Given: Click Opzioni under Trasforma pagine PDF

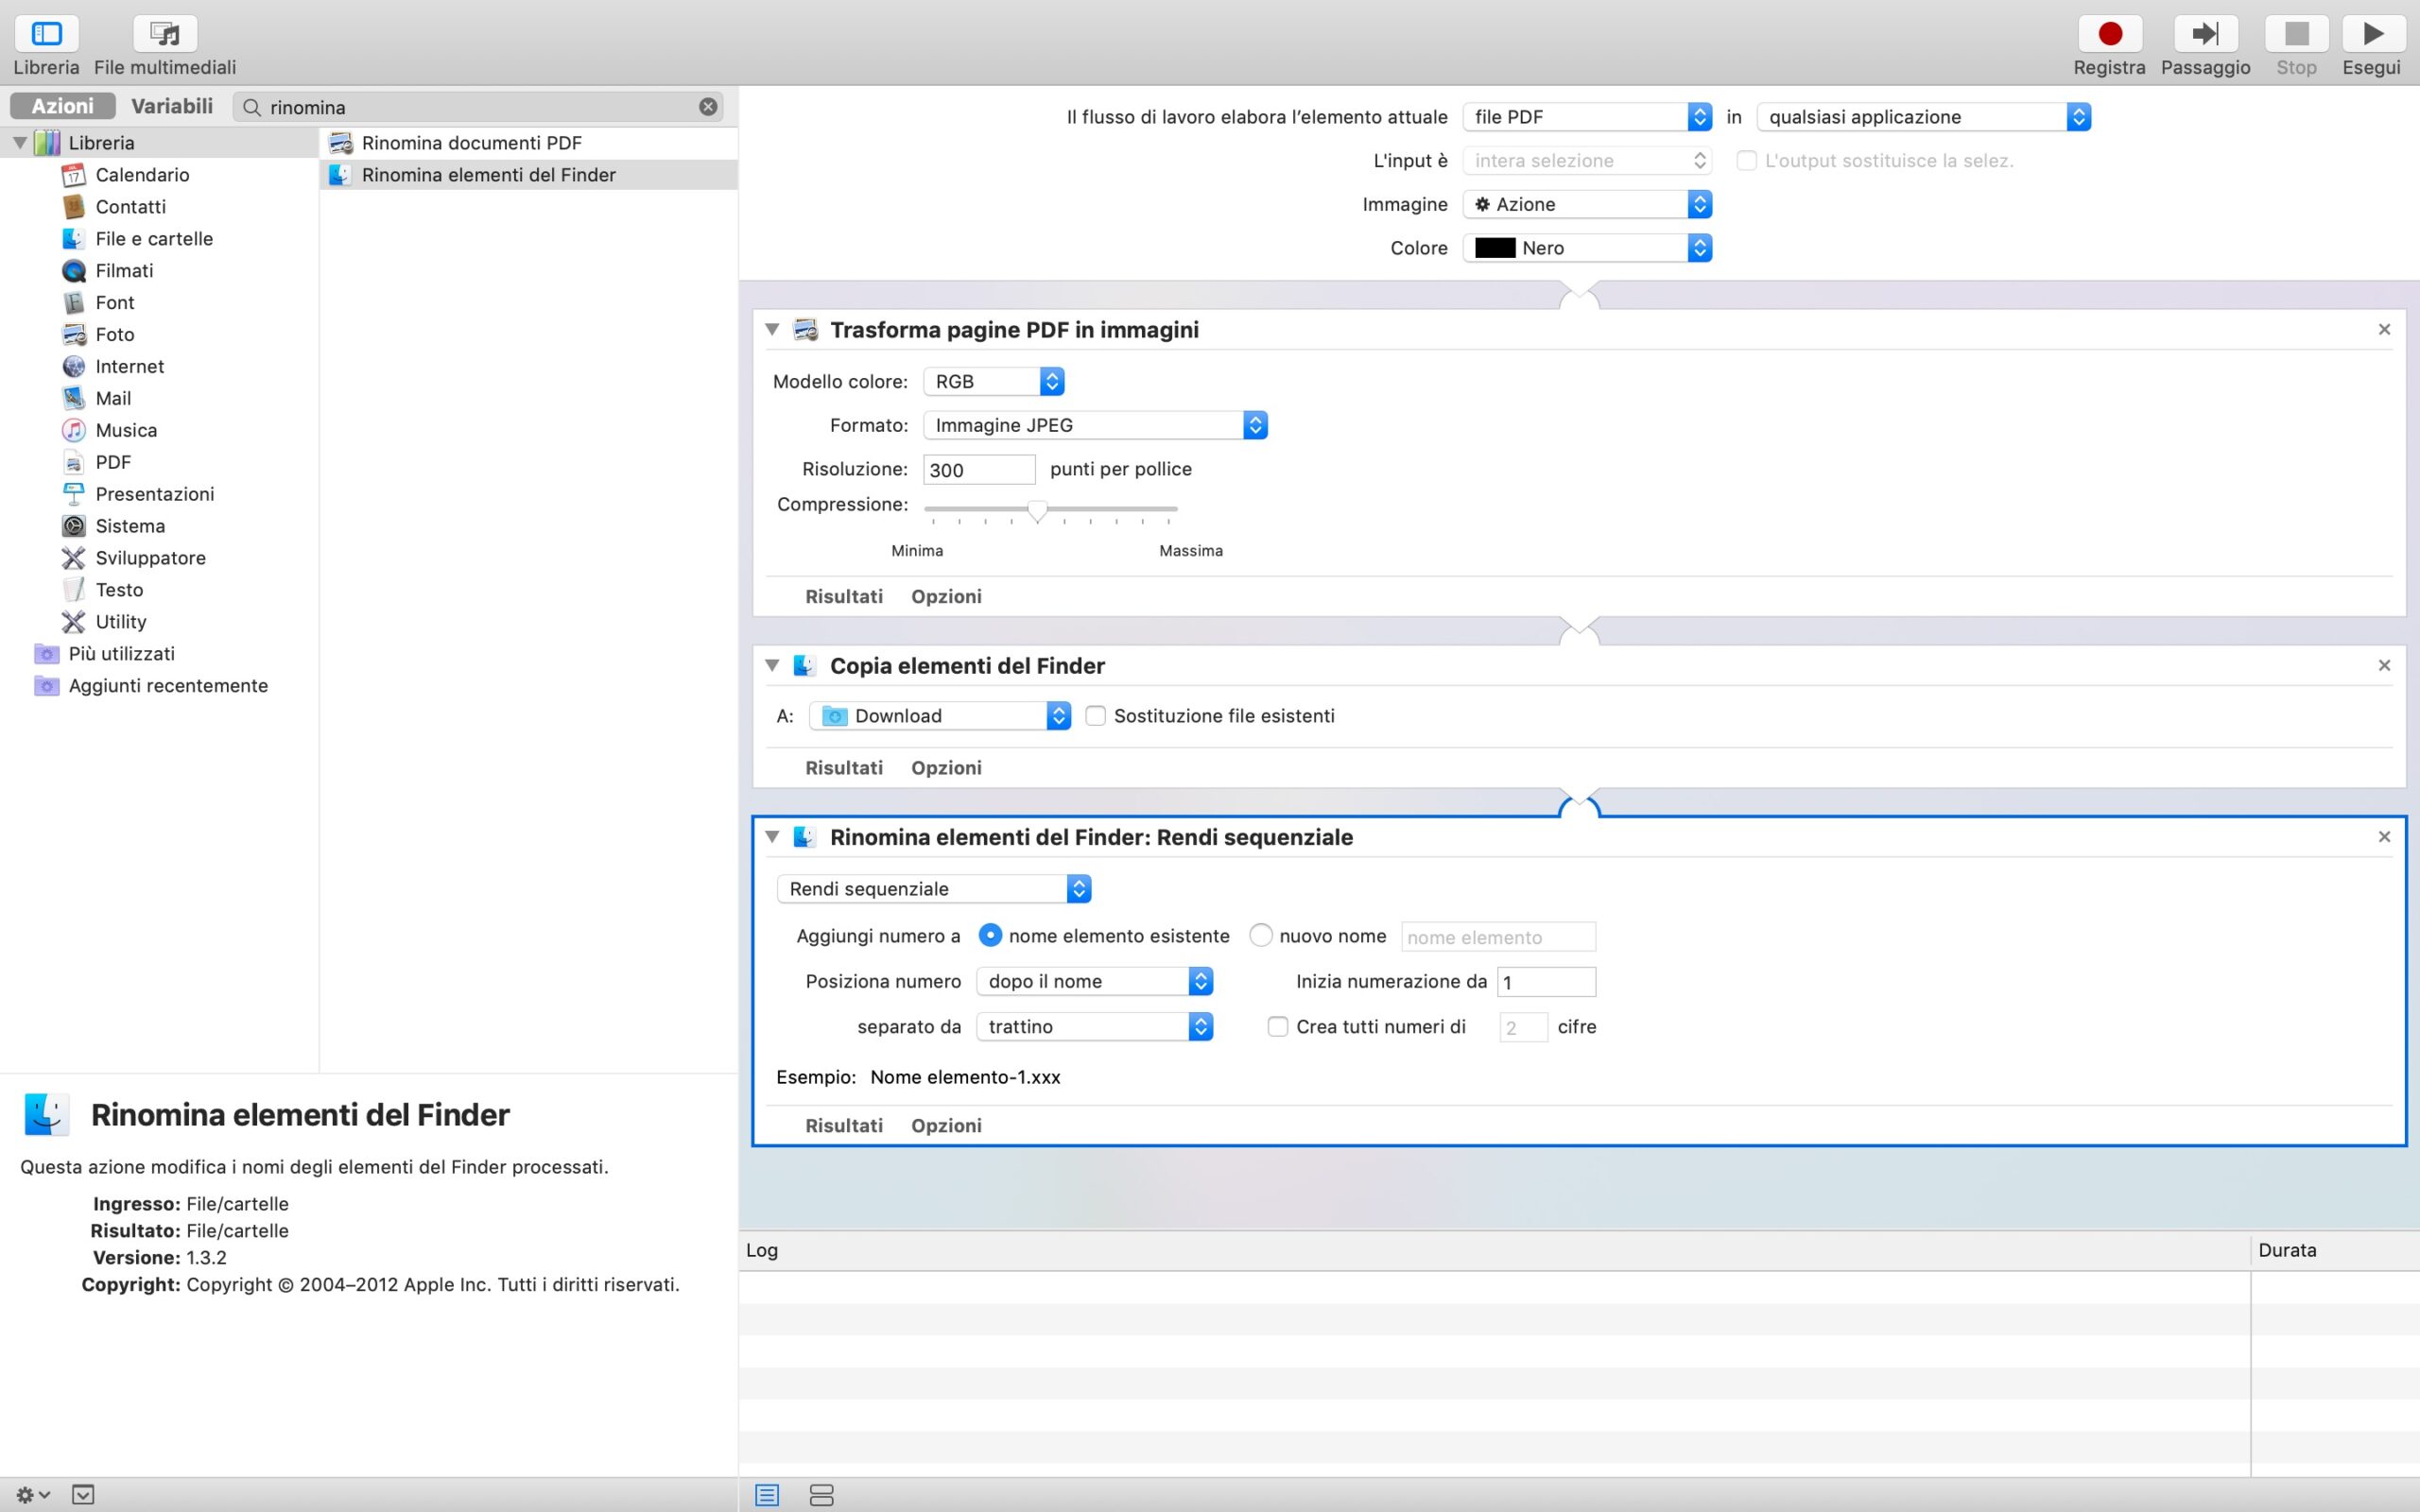Looking at the screenshot, I should [946, 597].
